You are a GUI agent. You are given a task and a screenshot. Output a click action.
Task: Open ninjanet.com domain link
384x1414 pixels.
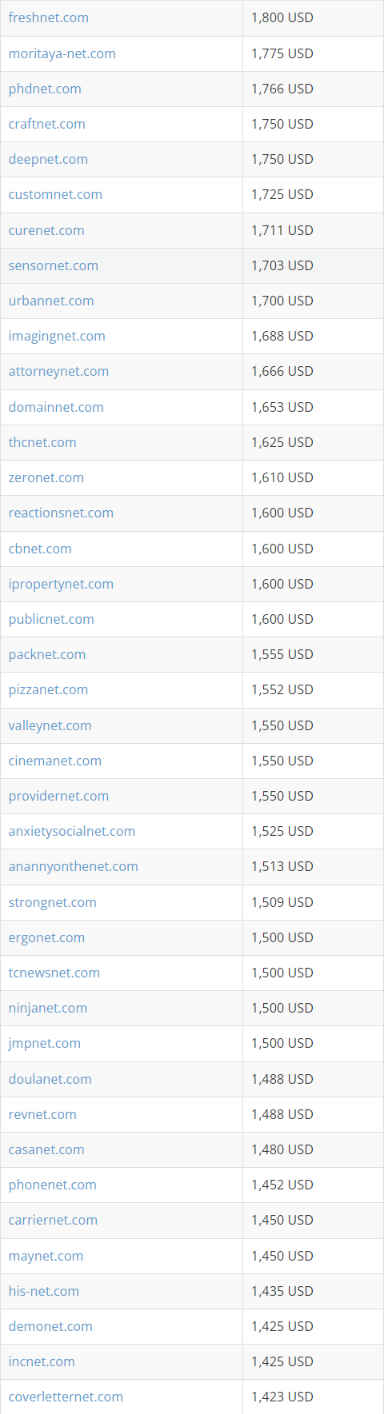point(48,1008)
